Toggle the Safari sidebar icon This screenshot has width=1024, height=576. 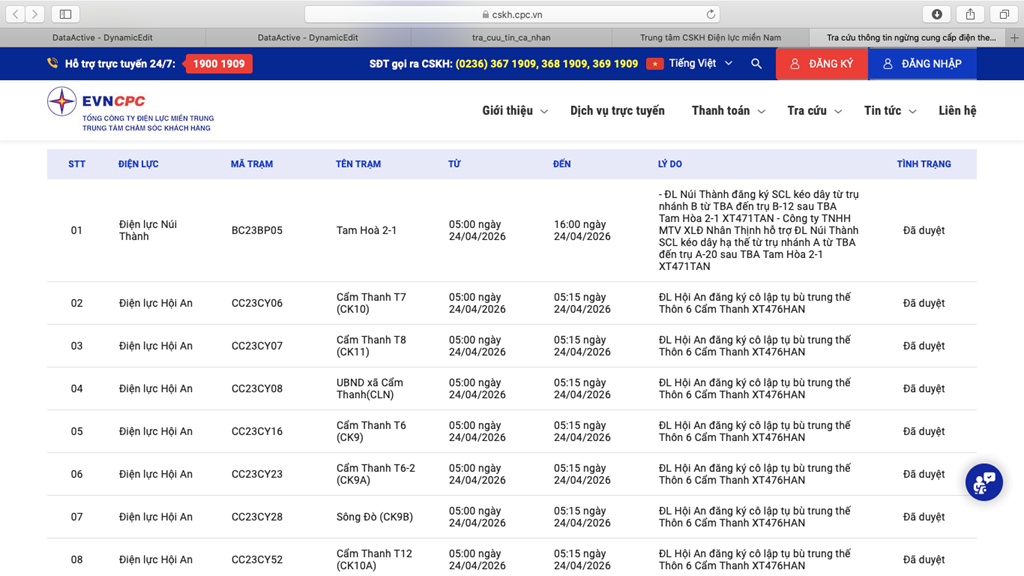pyautogui.click(x=66, y=14)
